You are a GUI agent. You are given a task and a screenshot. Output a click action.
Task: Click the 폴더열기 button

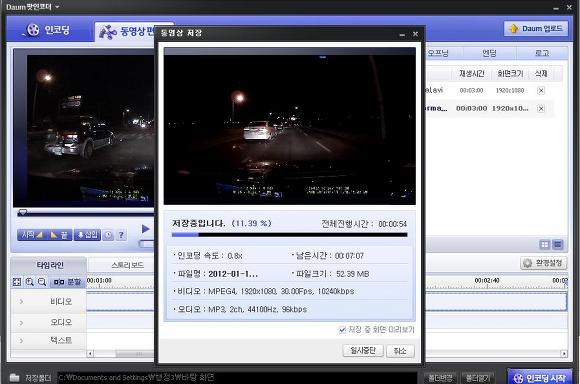(478, 378)
